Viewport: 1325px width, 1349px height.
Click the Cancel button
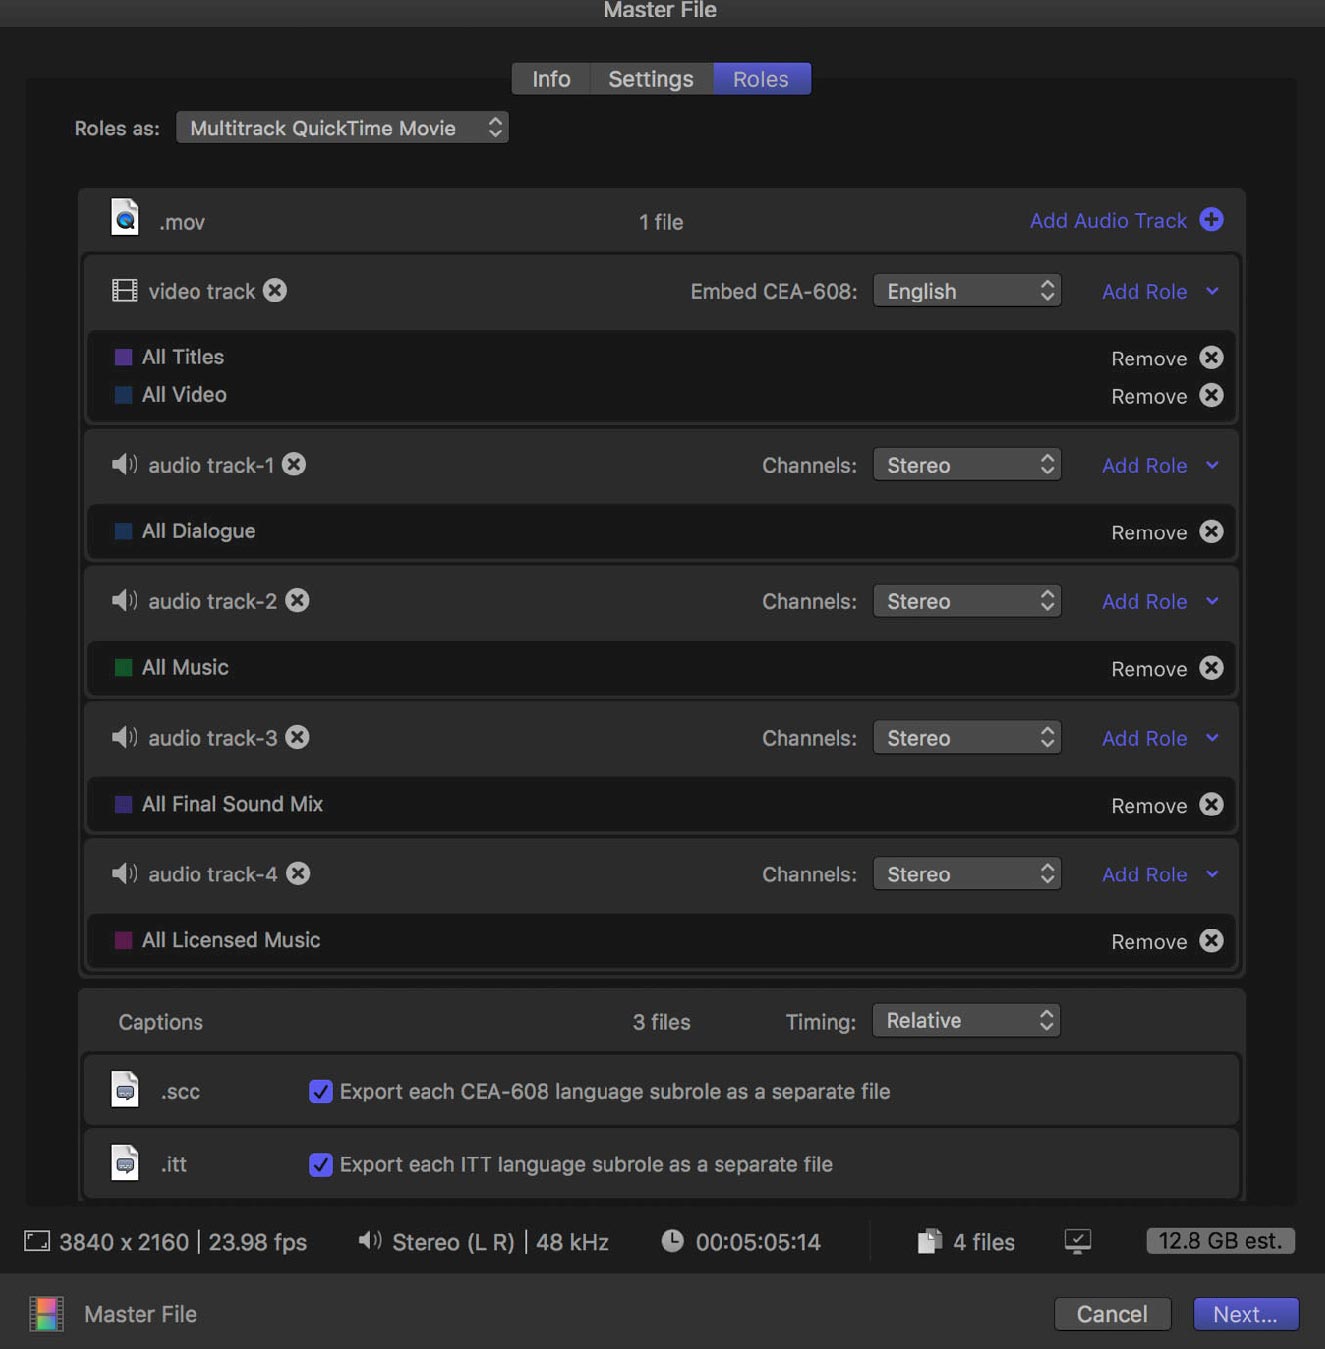pyautogui.click(x=1112, y=1314)
